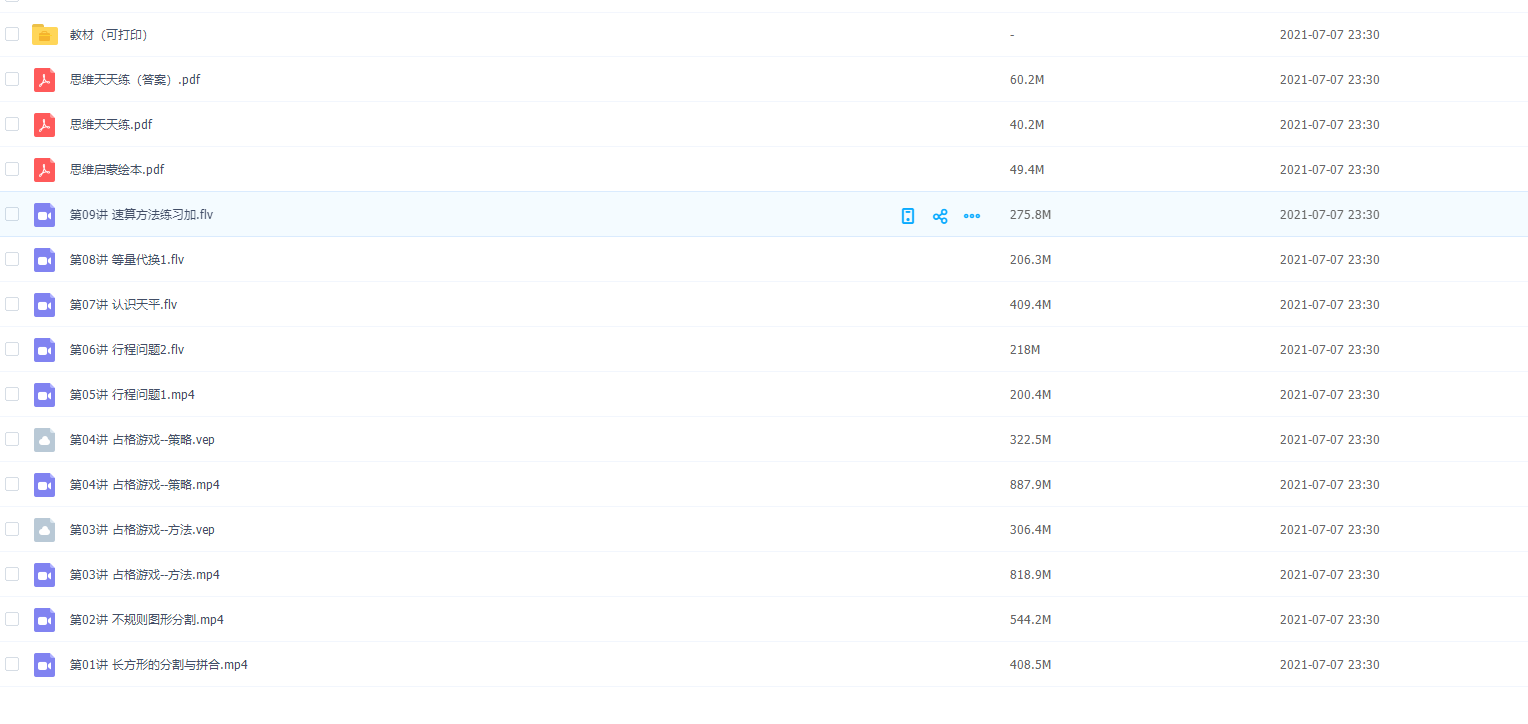Image resolution: width=1528 pixels, height=724 pixels.
Task: Open the 教材(可打印) folder name
Action: 109,35
